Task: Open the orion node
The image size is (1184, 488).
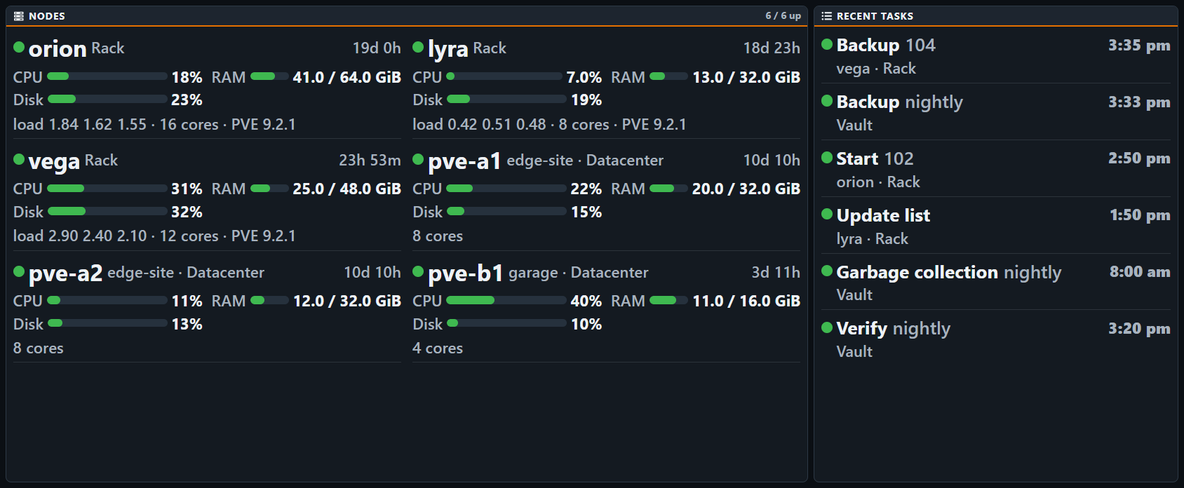Action: point(57,49)
